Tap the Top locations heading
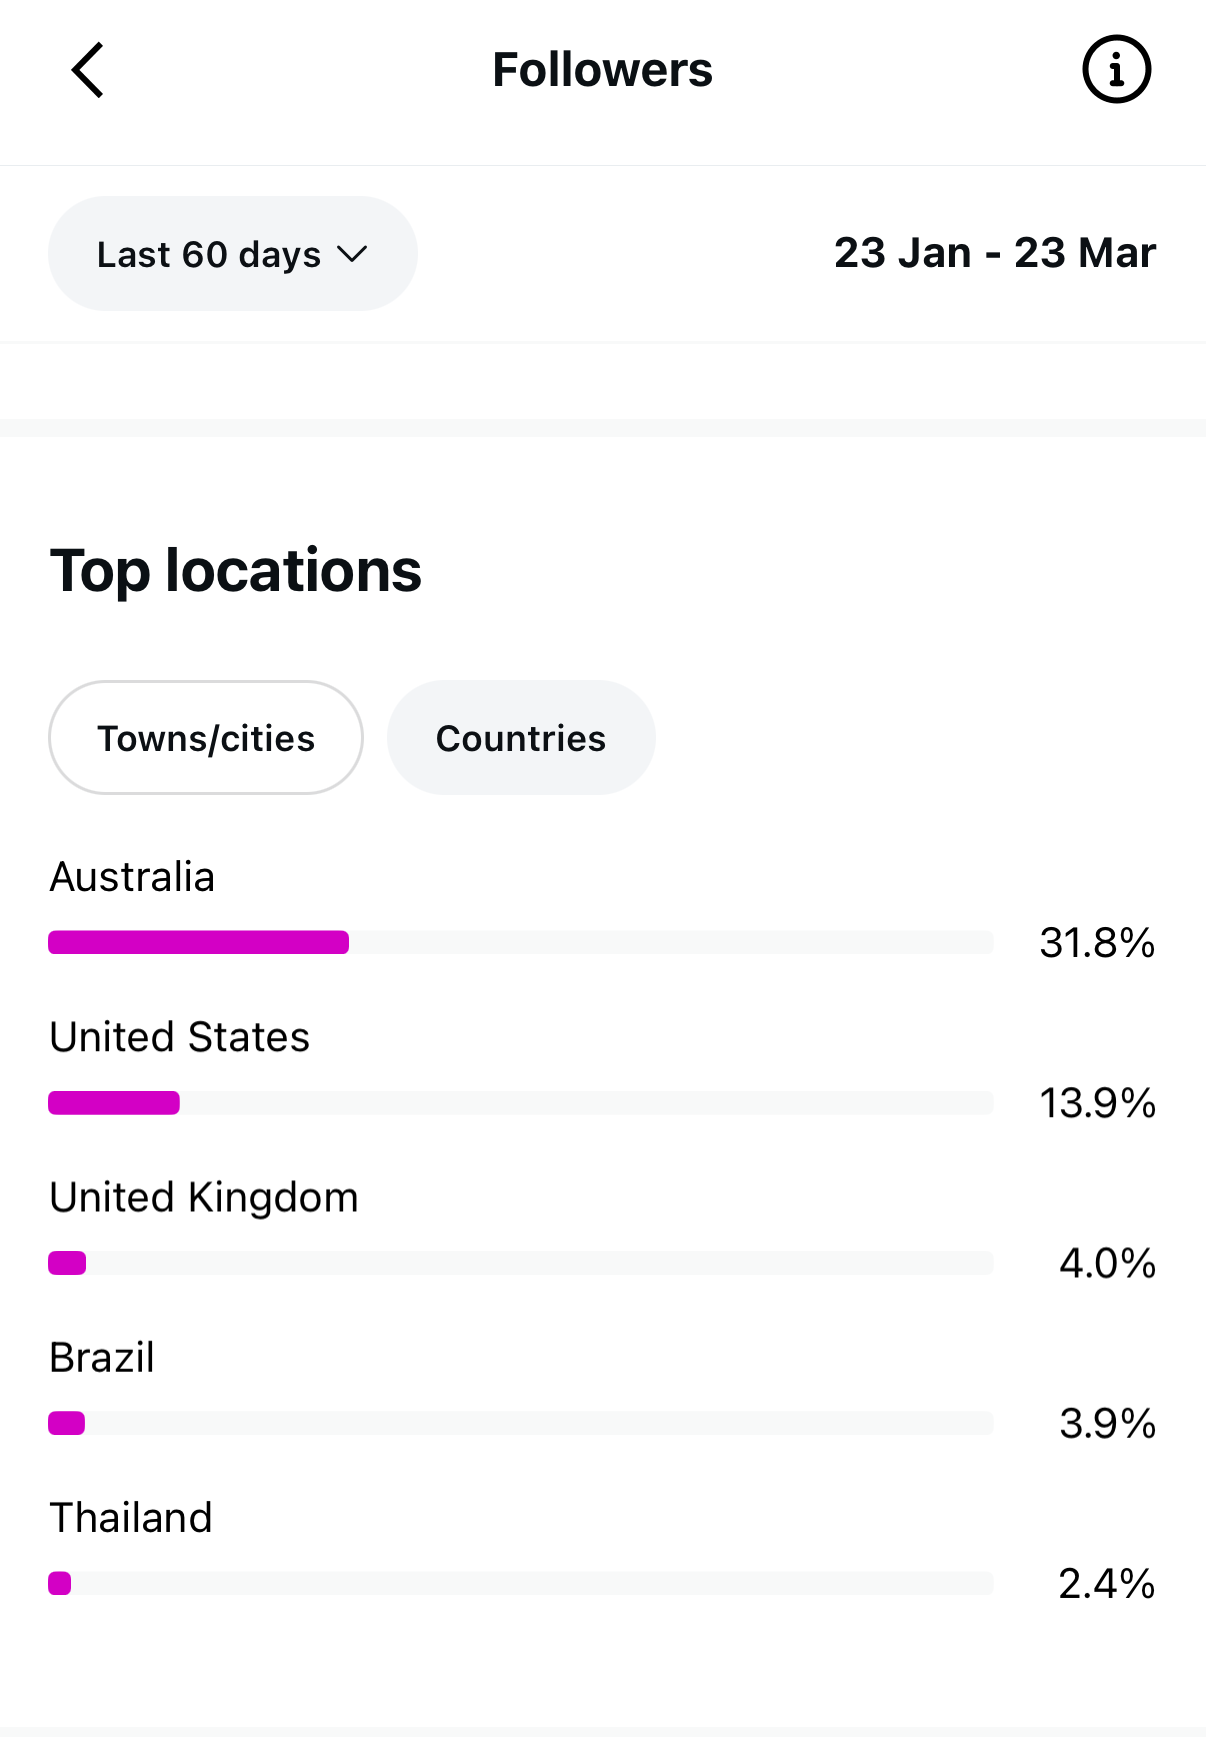This screenshot has height=1737, width=1206. pyautogui.click(x=236, y=571)
